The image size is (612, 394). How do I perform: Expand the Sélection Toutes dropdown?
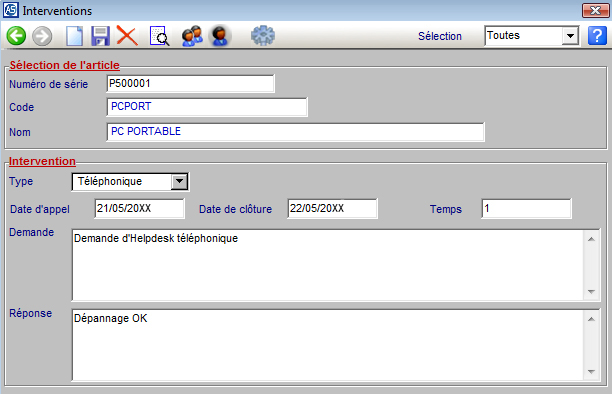tap(570, 36)
